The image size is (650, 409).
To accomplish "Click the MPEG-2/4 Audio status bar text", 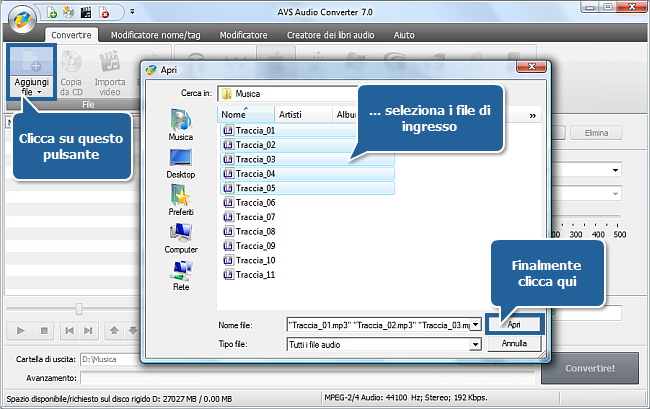I will point(406,398).
